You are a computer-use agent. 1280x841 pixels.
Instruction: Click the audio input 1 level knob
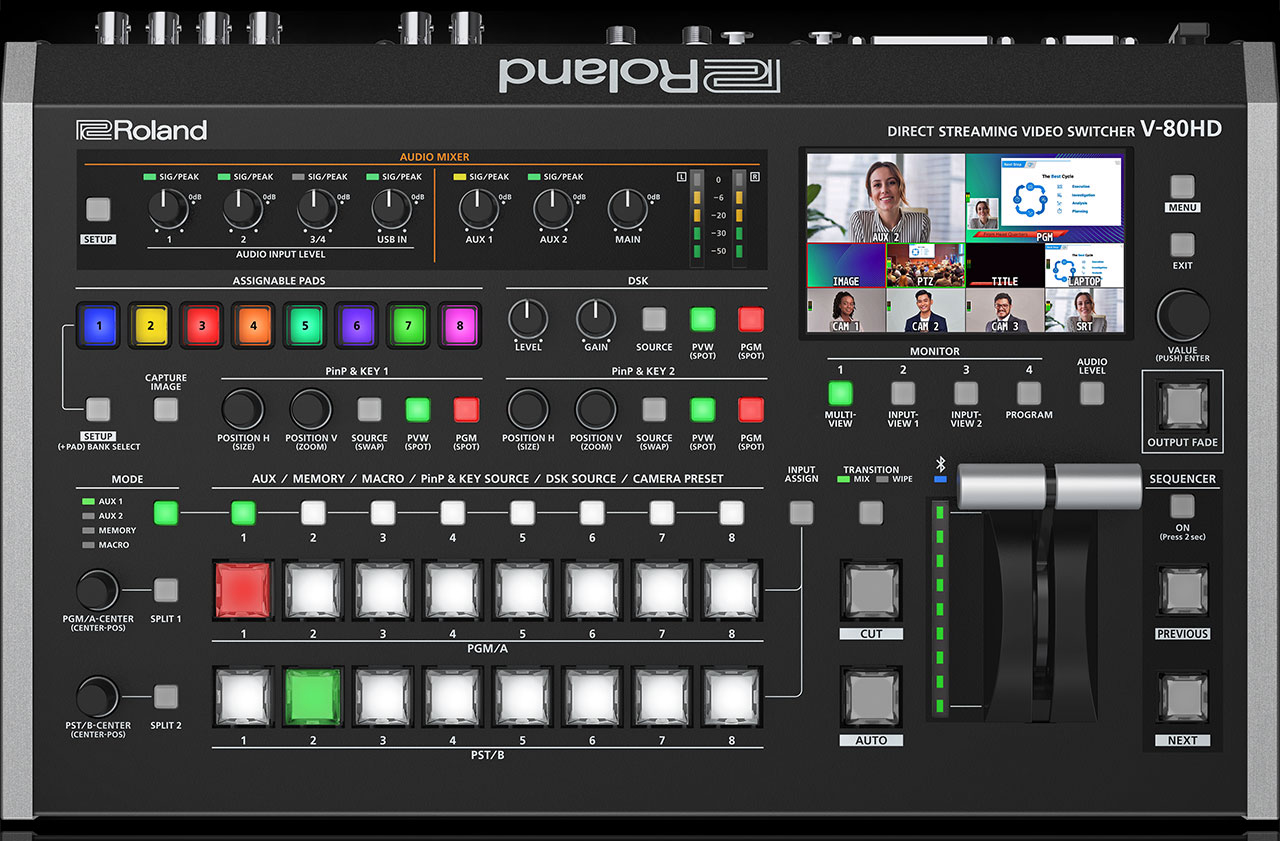pyautogui.click(x=169, y=209)
